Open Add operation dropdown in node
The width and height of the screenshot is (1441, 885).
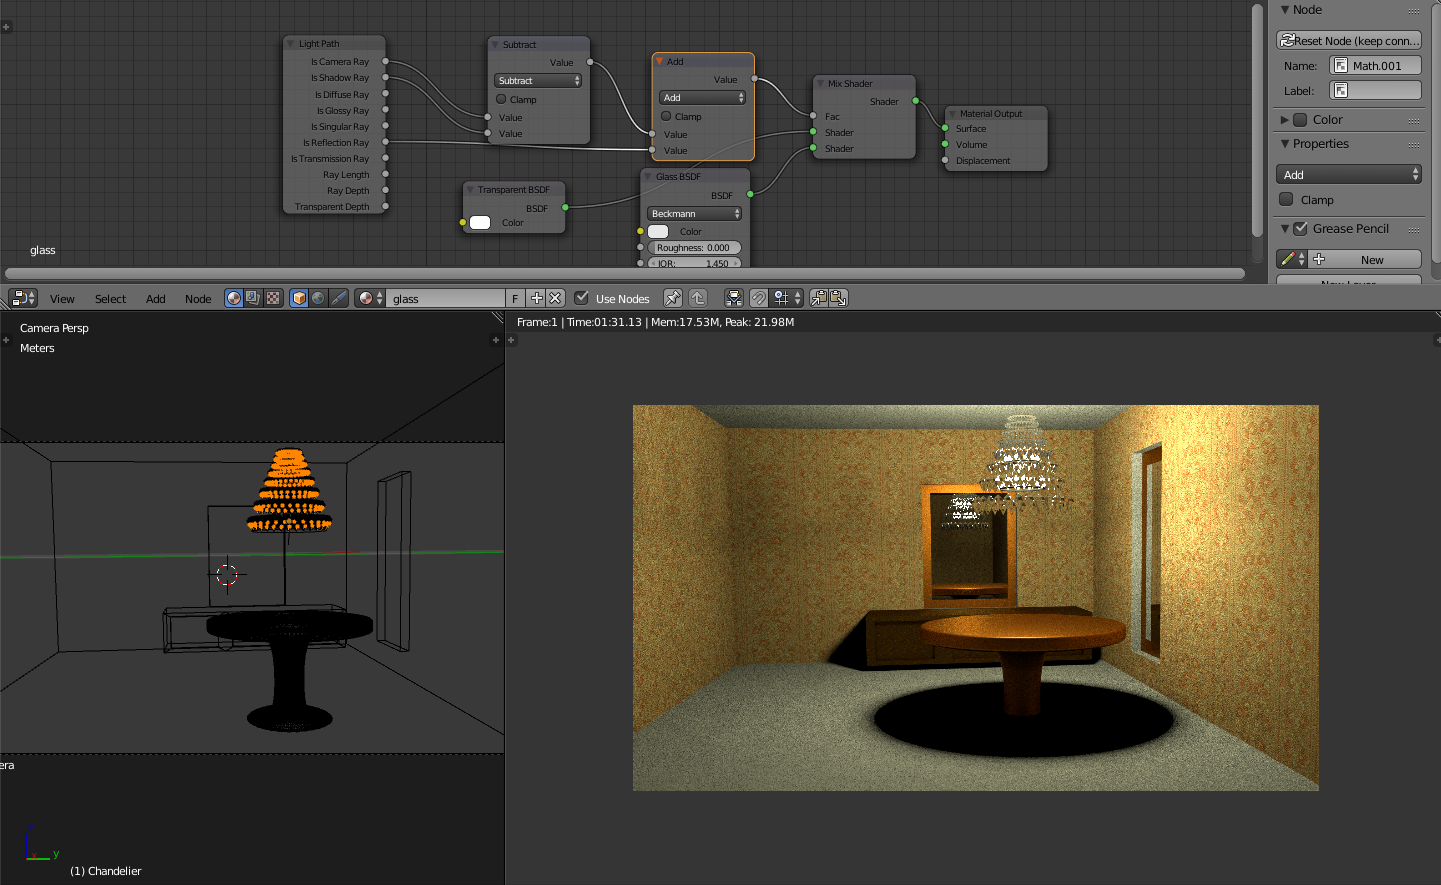point(702,98)
